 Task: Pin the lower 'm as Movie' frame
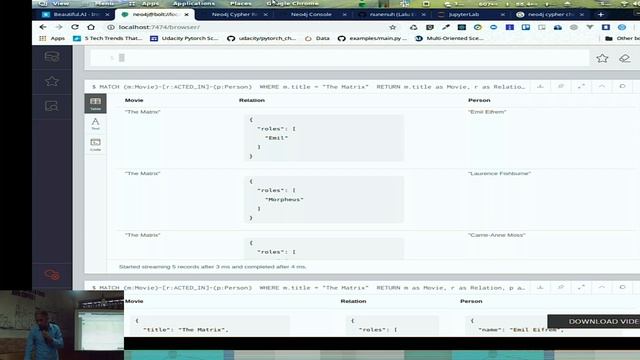561,287
